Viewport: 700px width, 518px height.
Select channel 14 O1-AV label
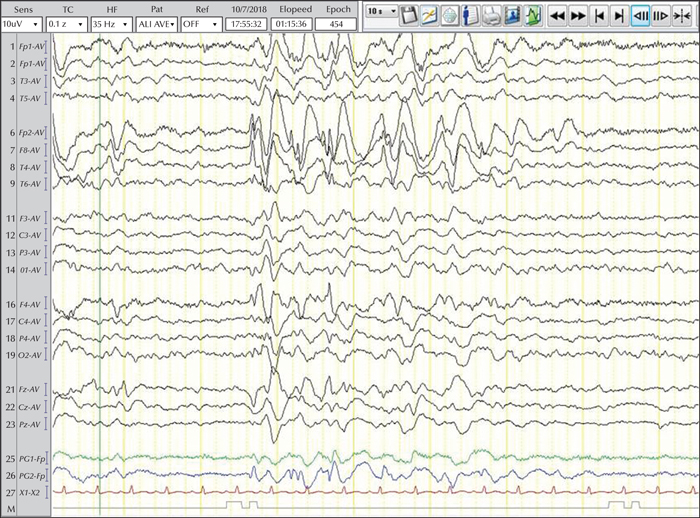30,270
